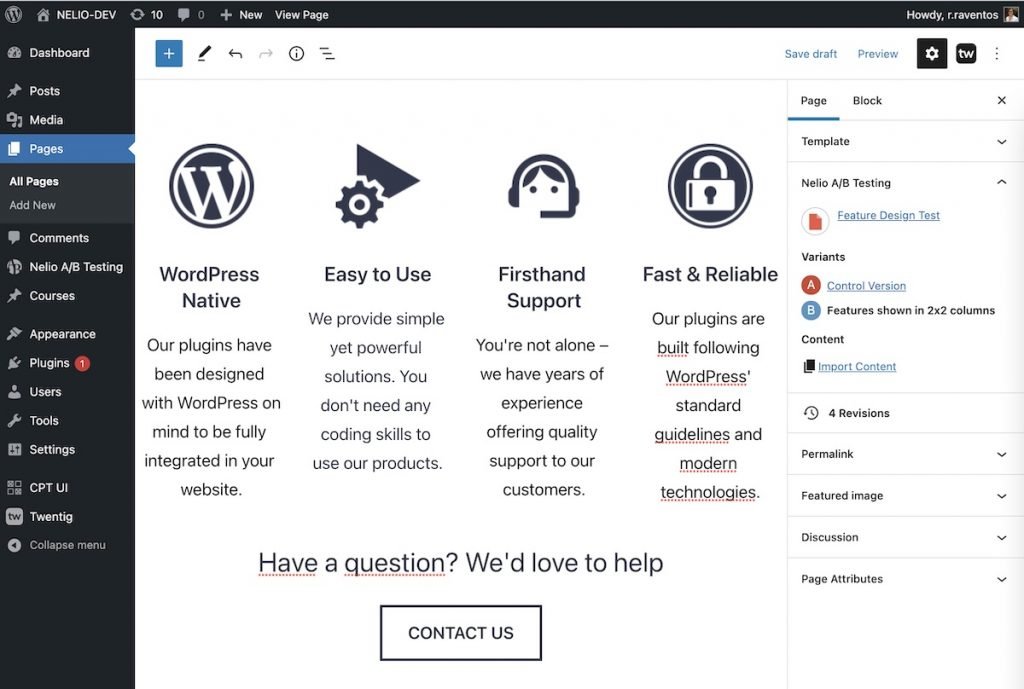1024x689 pixels.
Task: Open 4 Revisions
Action: pyautogui.click(x=904, y=413)
